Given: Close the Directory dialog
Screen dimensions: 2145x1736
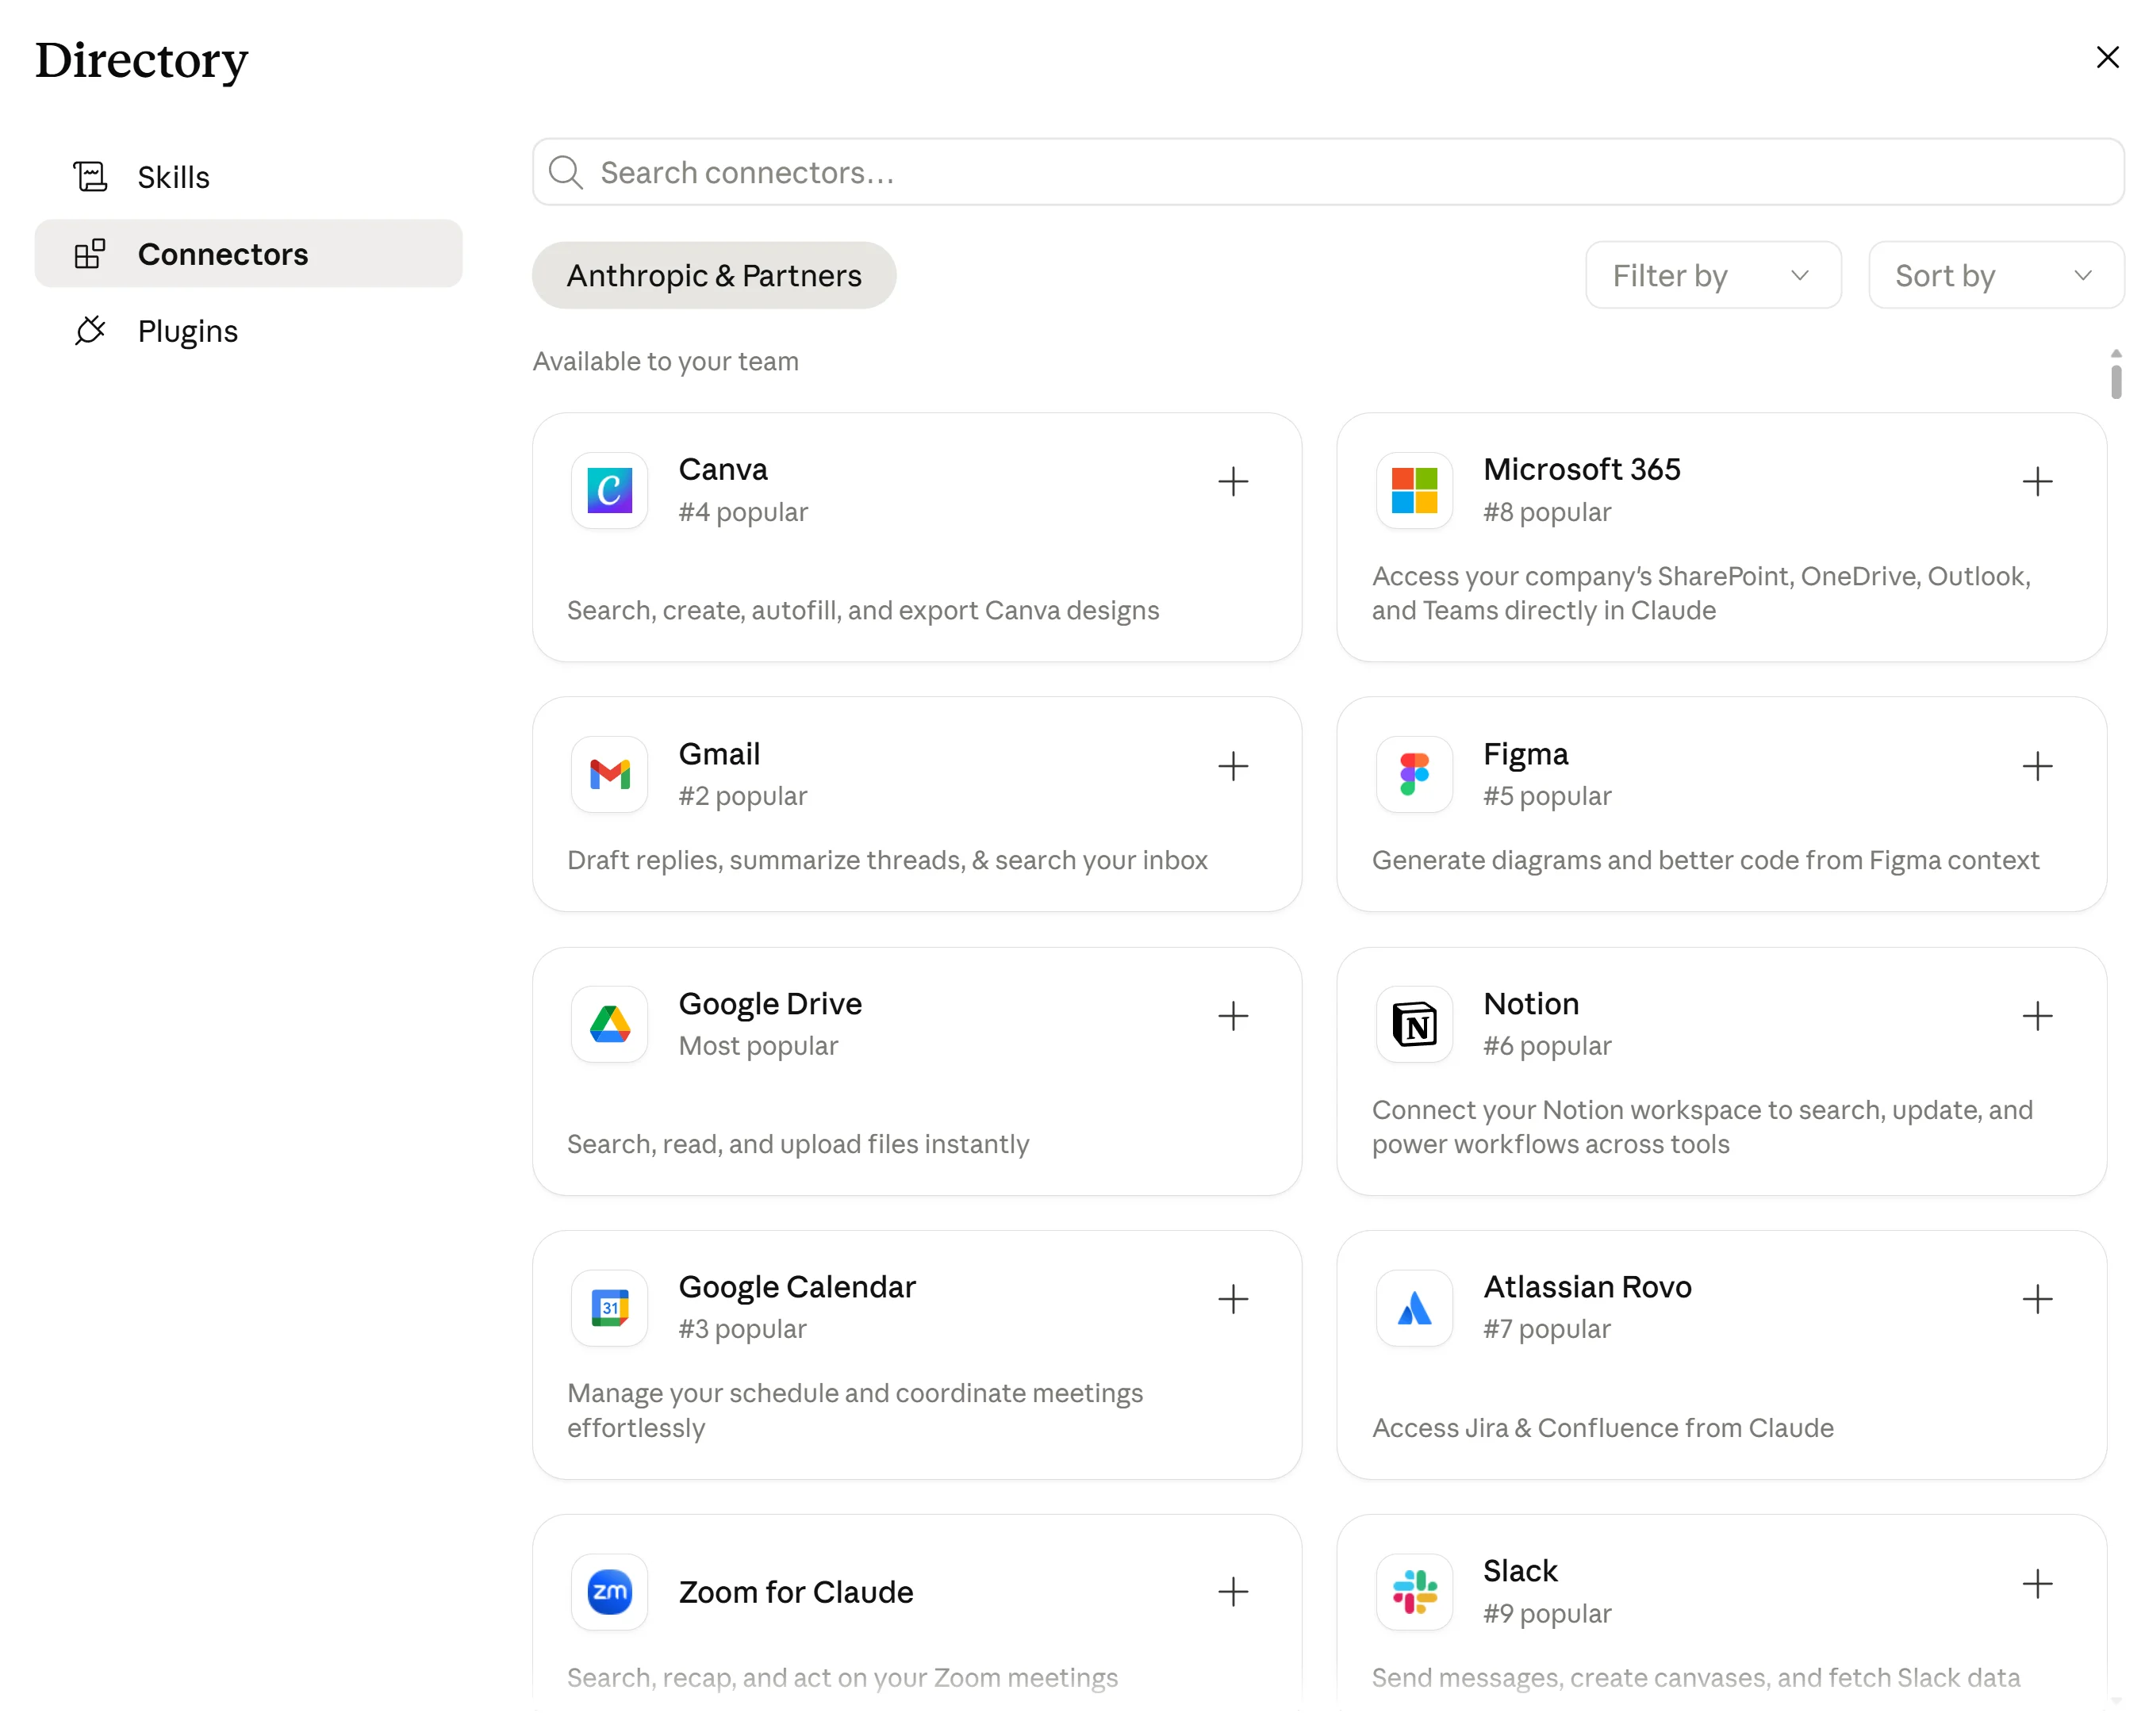Looking at the screenshot, I should click(2107, 57).
